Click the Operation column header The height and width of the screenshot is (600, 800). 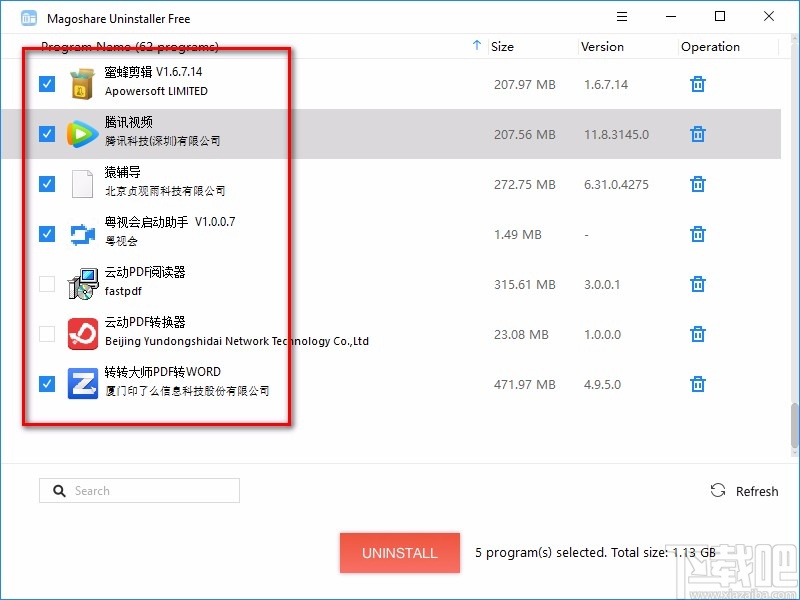click(x=710, y=46)
